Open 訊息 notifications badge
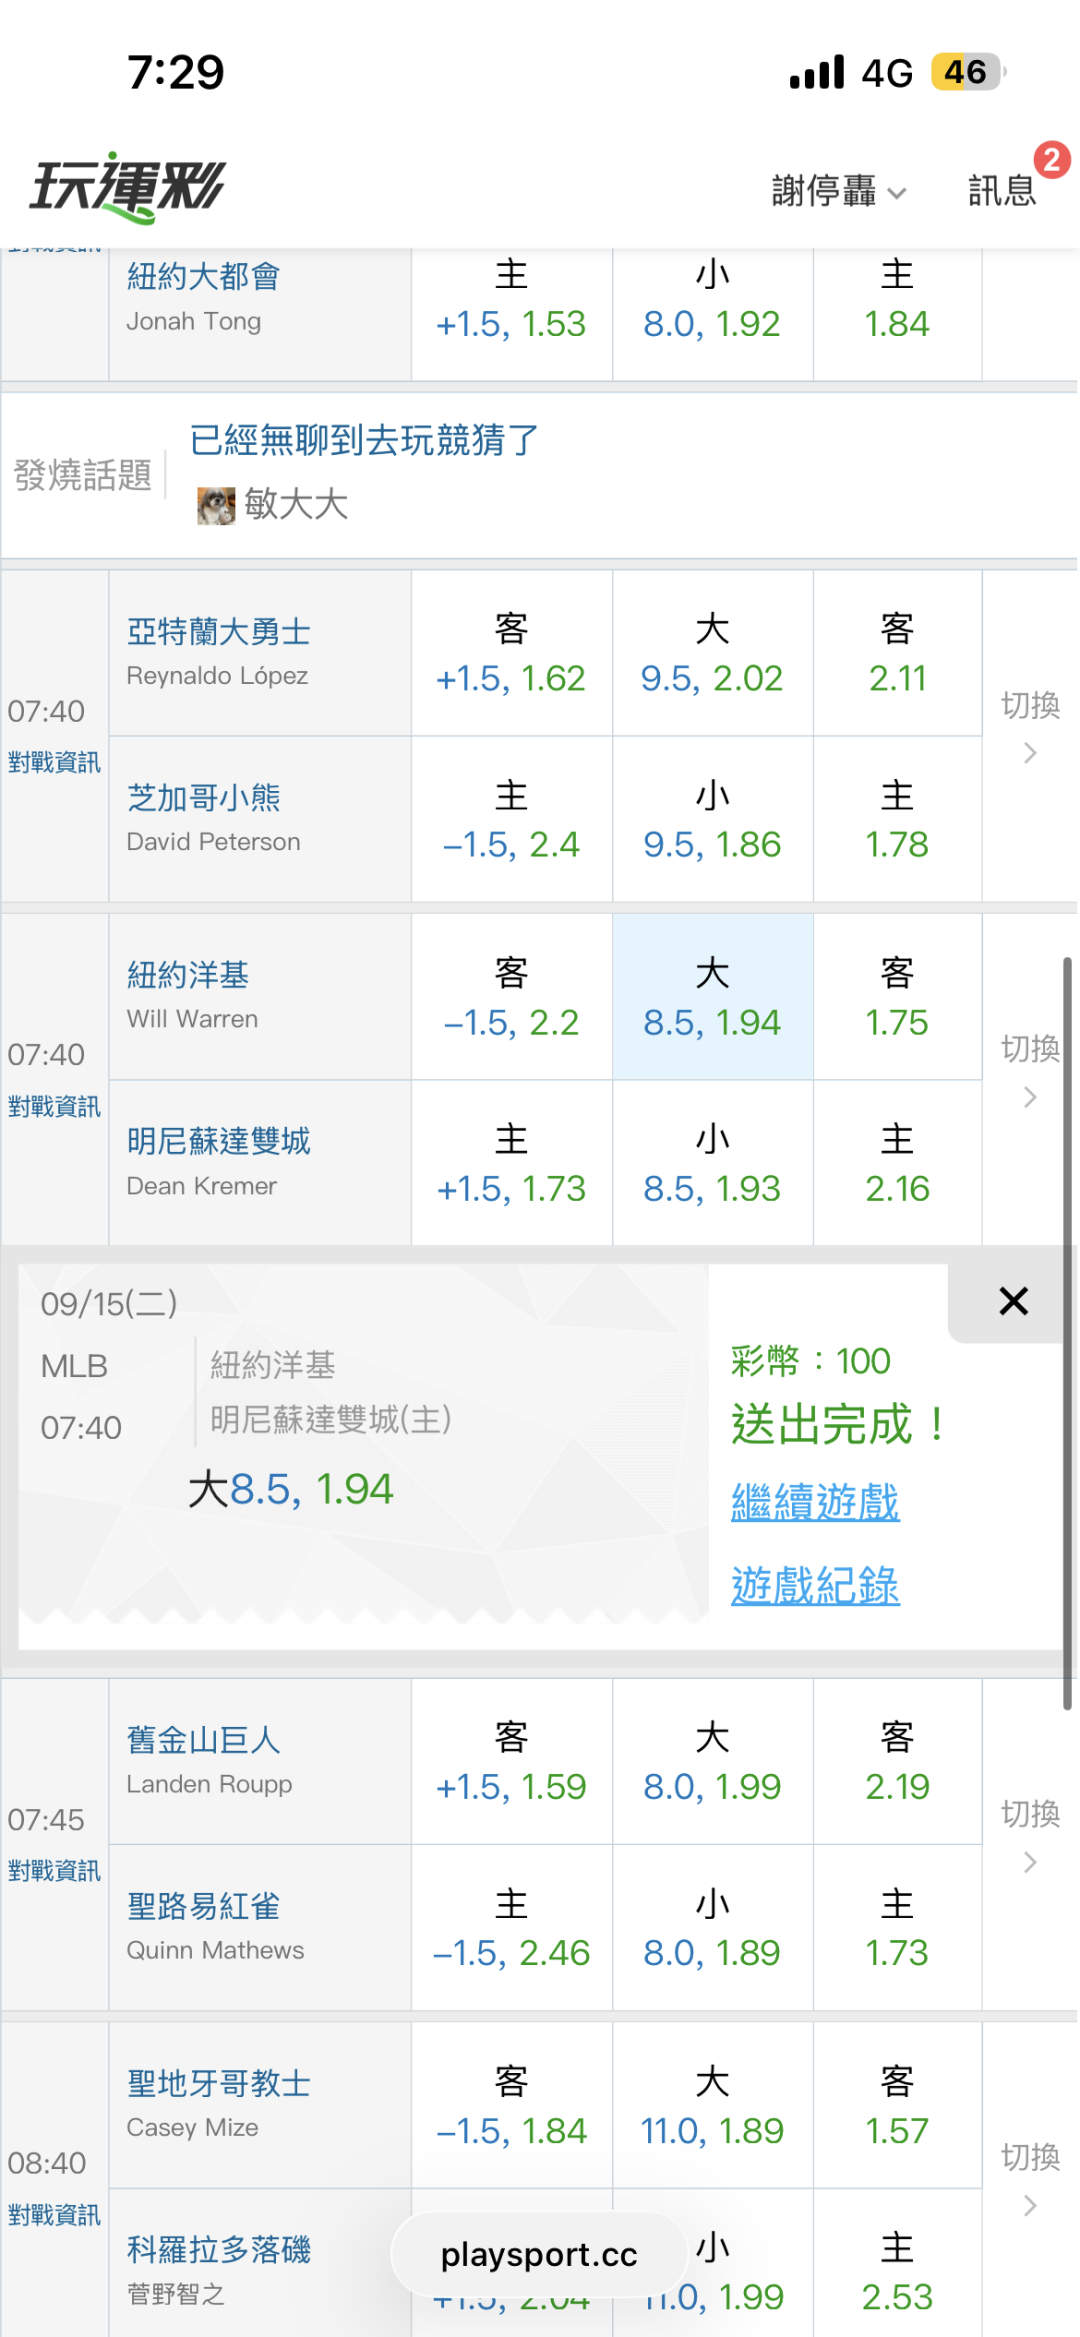Viewport: 1080px width, 2337px height. click(1005, 188)
